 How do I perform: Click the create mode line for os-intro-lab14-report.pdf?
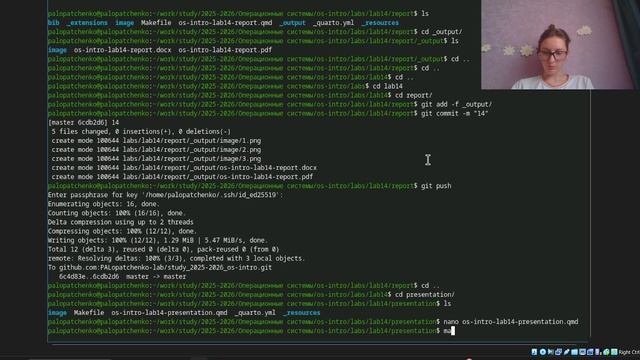[x=182, y=177]
